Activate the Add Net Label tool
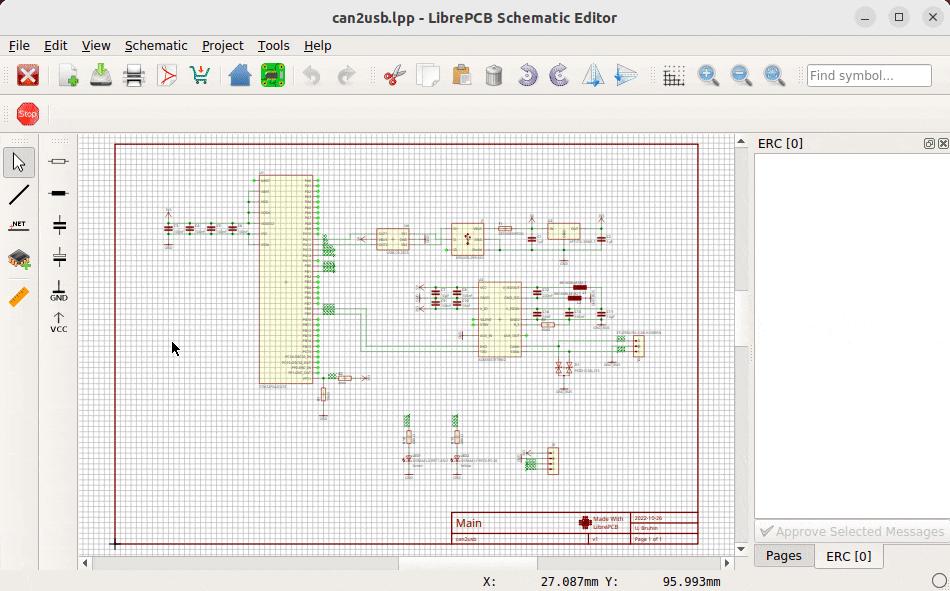Viewport: 950px width, 591px height. 18,226
